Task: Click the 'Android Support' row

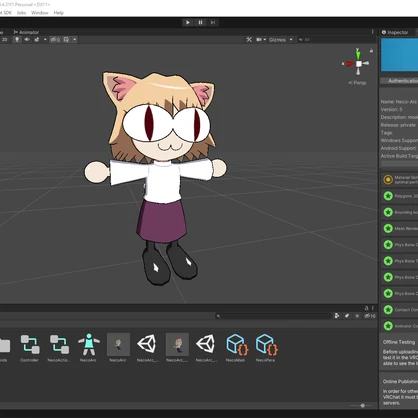Action: [x=399, y=148]
